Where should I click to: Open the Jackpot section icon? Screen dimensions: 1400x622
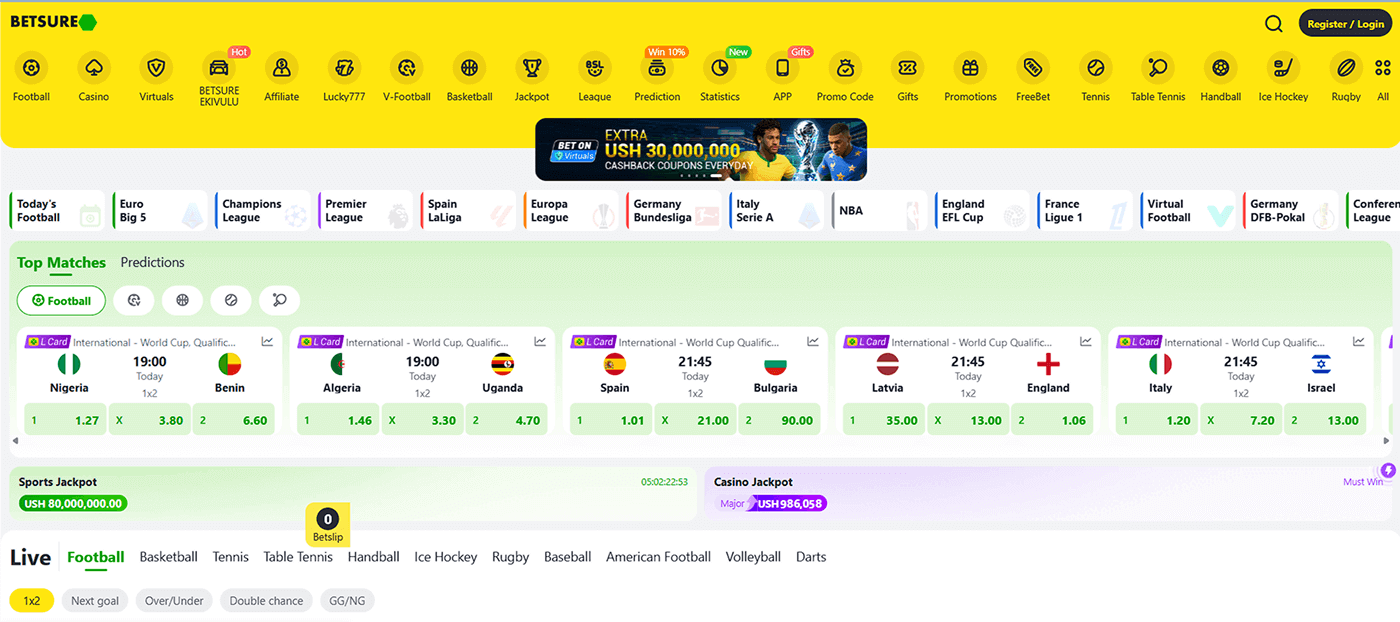tap(532, 68)
